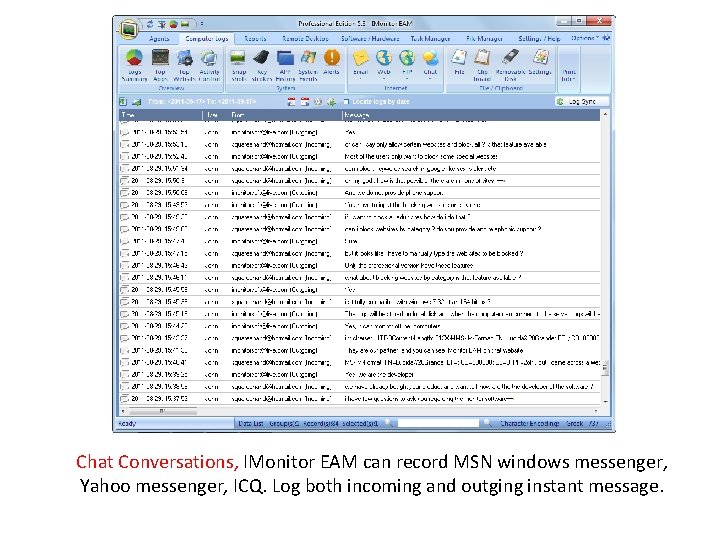720x540 pixels.
Task: Select row "Most of the users only want to block..."
Action: [360, 156]
